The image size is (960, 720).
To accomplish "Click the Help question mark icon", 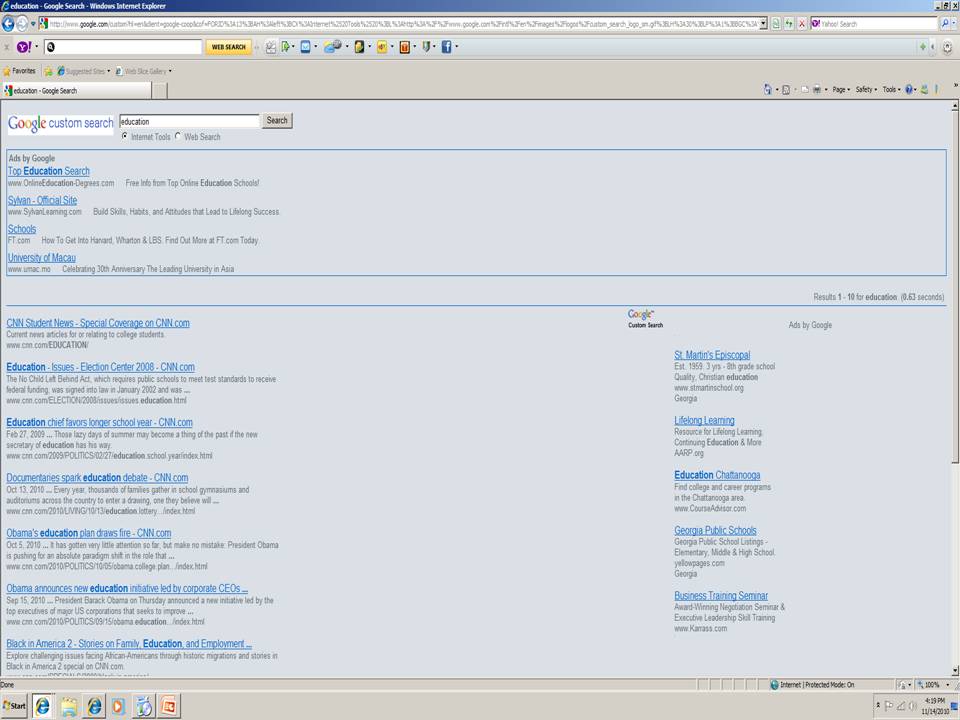I will tap(909, 89).
